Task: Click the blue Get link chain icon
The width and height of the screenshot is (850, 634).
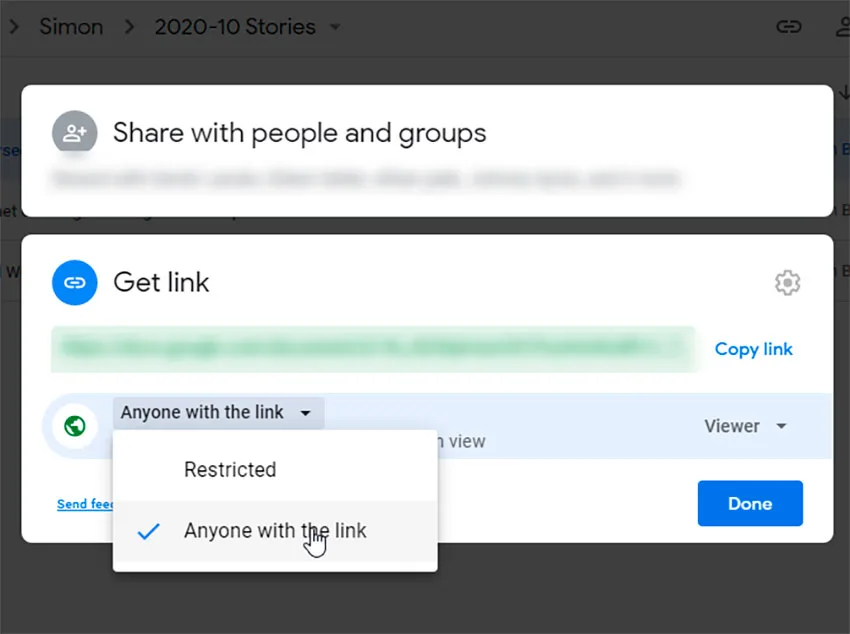Action: point(75,282)
